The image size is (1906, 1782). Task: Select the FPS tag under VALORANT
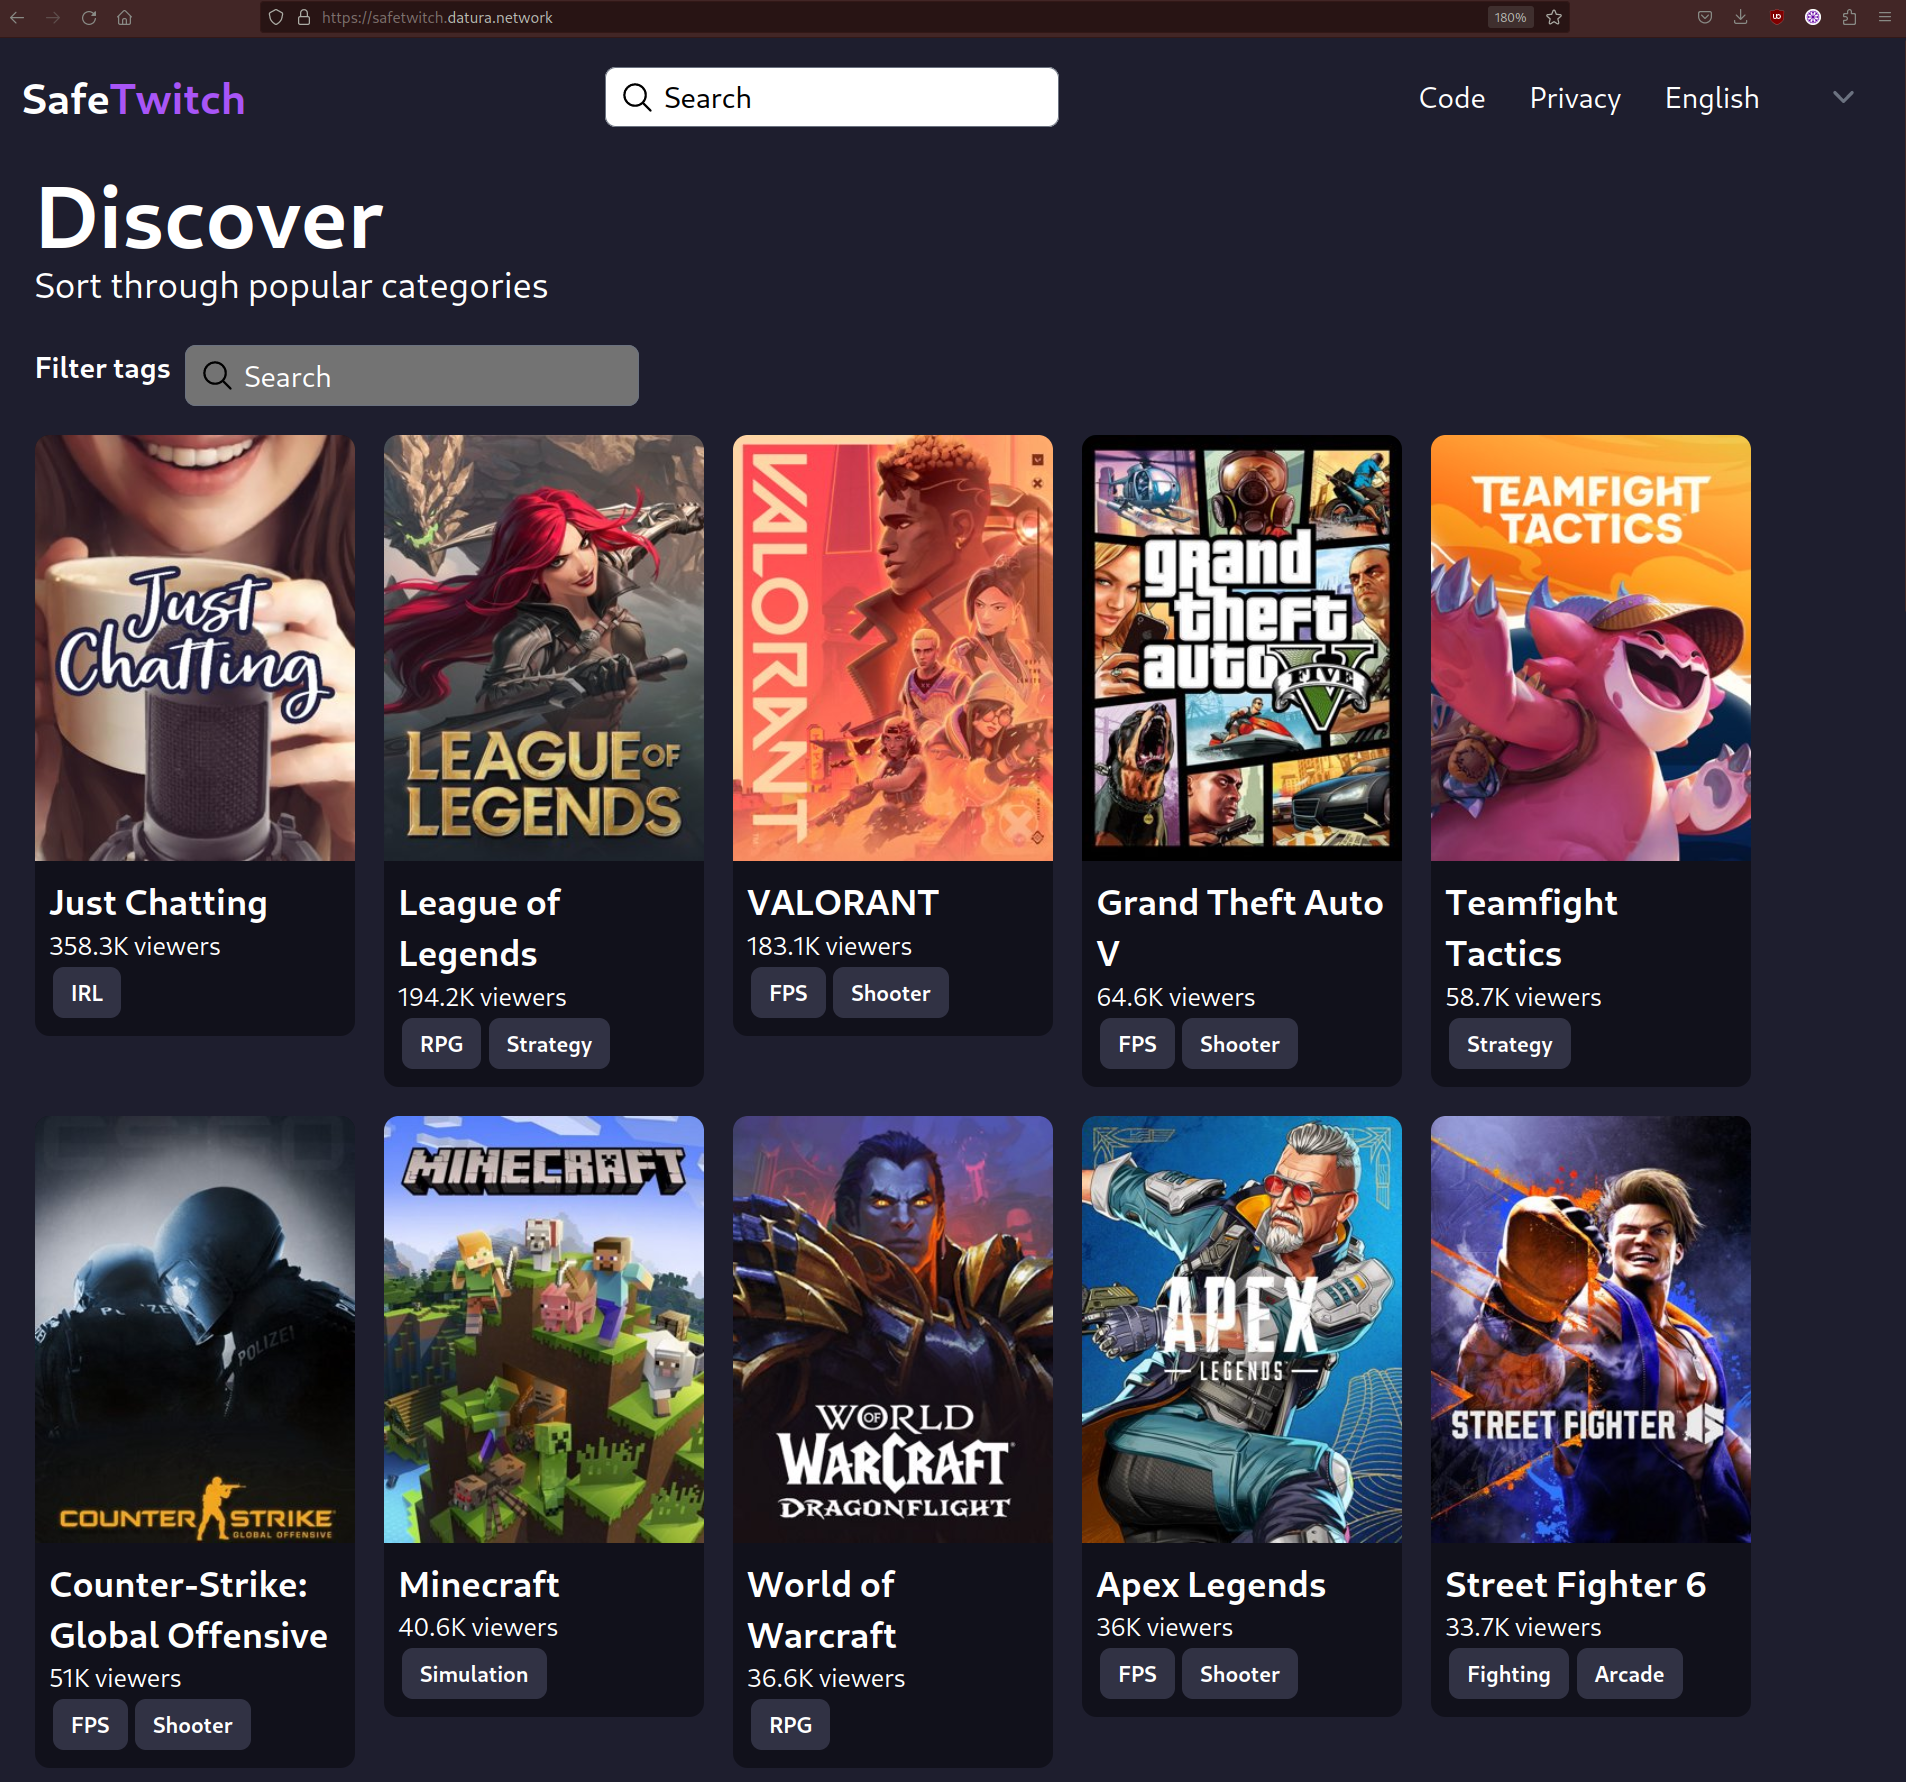pos(788,993)
